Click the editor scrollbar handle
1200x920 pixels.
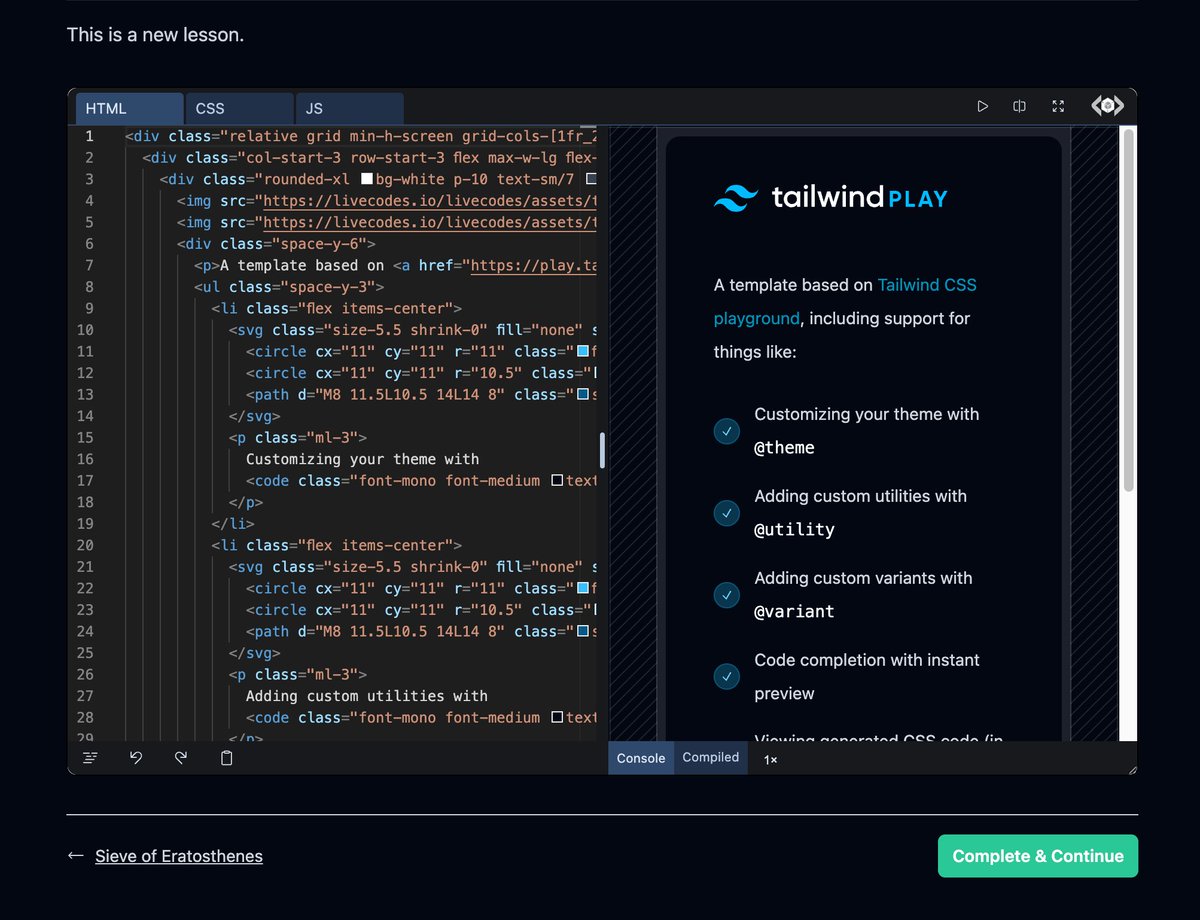point(601,451)
